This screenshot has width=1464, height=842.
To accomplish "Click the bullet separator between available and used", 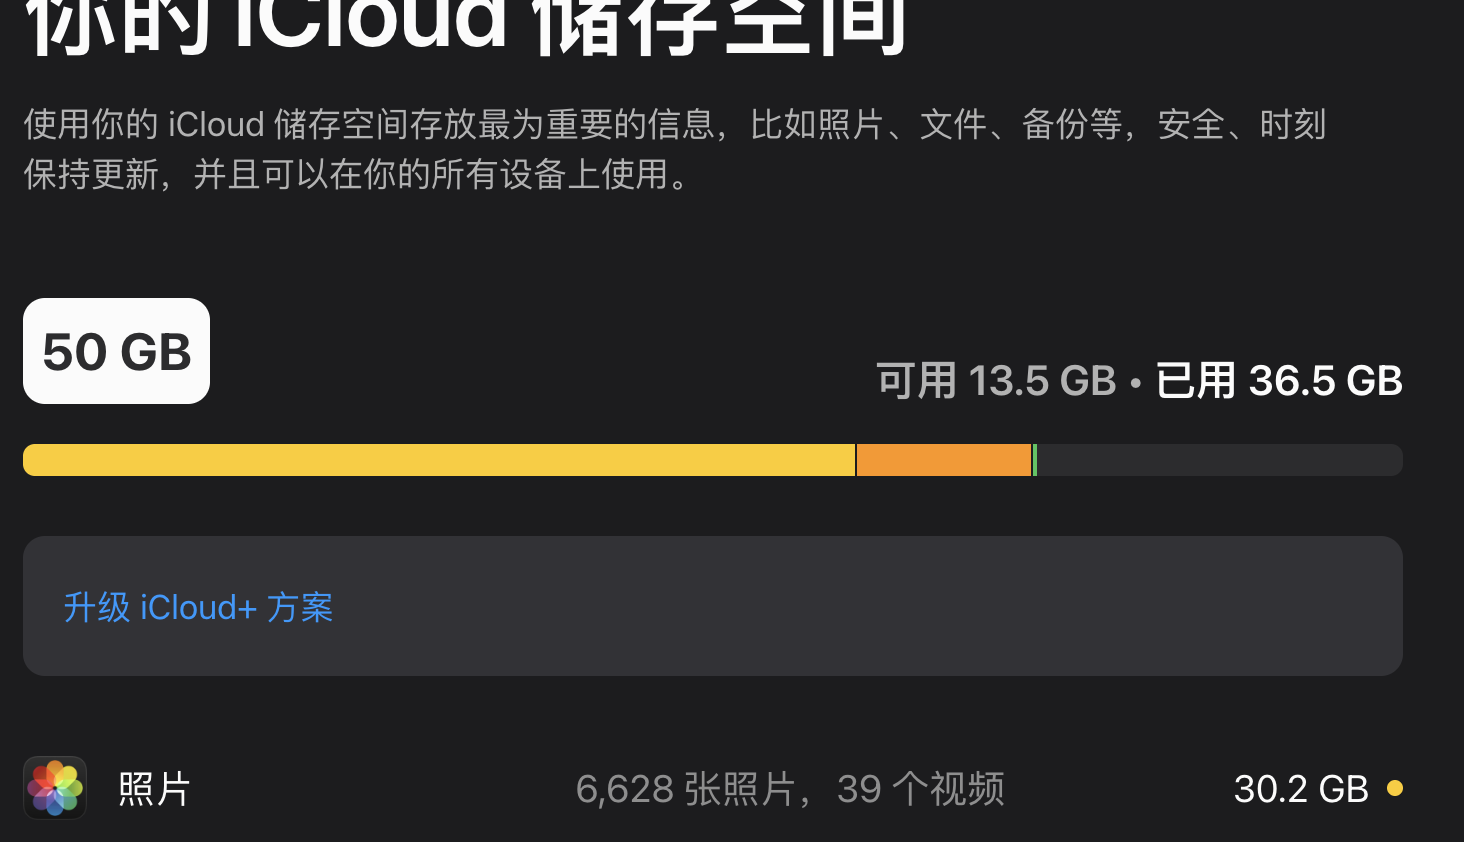I will [1135, 383].
